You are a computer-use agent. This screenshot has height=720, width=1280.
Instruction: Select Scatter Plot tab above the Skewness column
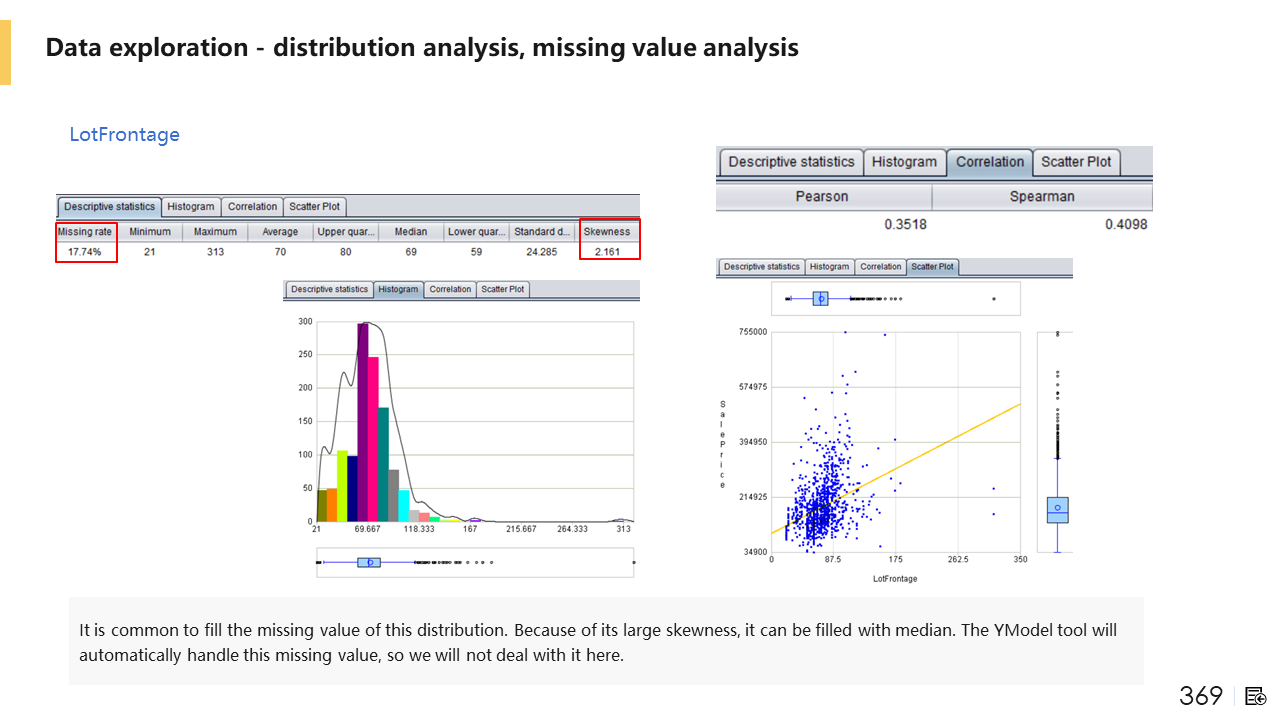pos(315,207)
